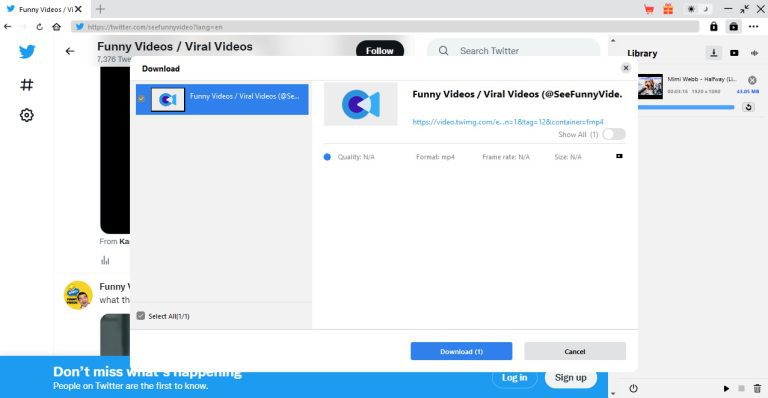768x398 pixels.
Task: Toggle the Select All checkbox
Action: pos(141,316)
